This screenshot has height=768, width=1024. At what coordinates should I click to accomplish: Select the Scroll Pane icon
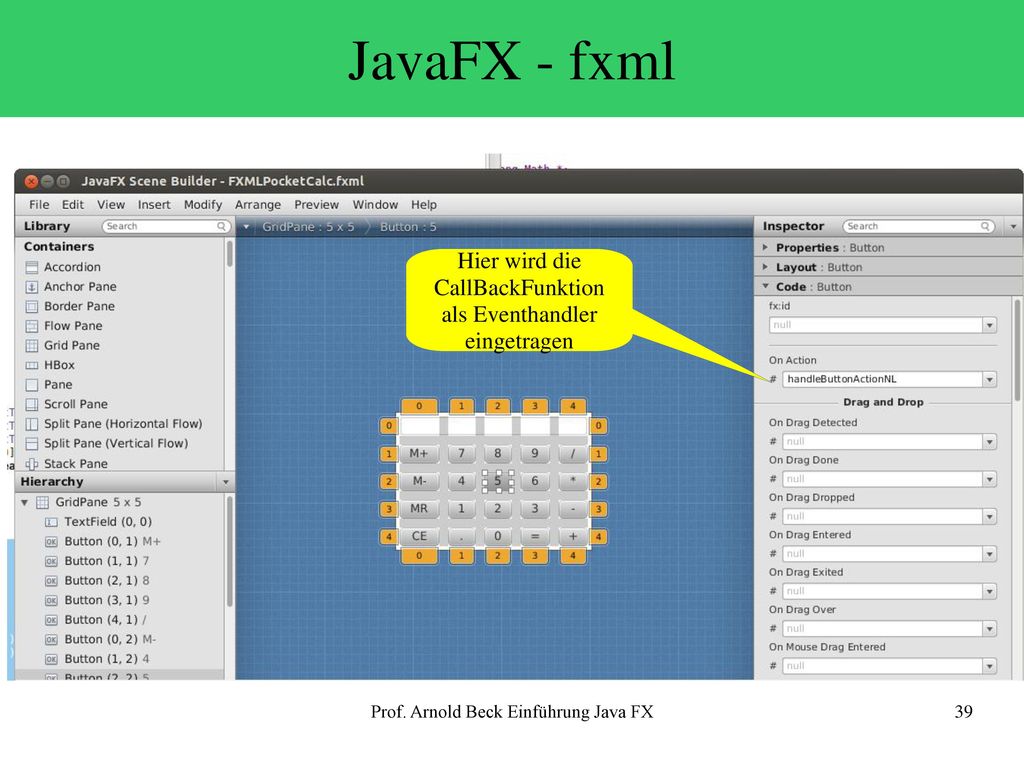31,404
